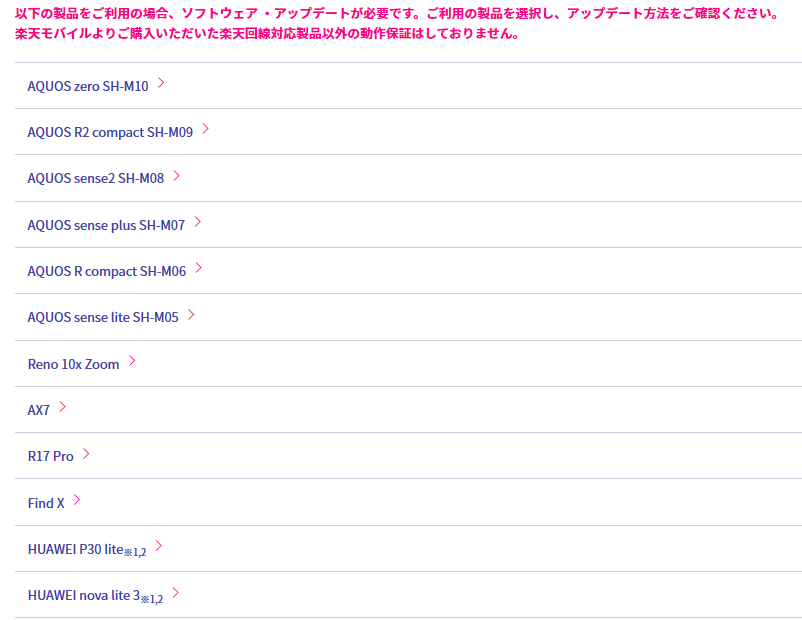Click the chevron beside HUAWEI nova lite 3

pyautogui.click(x=176, y=593)
